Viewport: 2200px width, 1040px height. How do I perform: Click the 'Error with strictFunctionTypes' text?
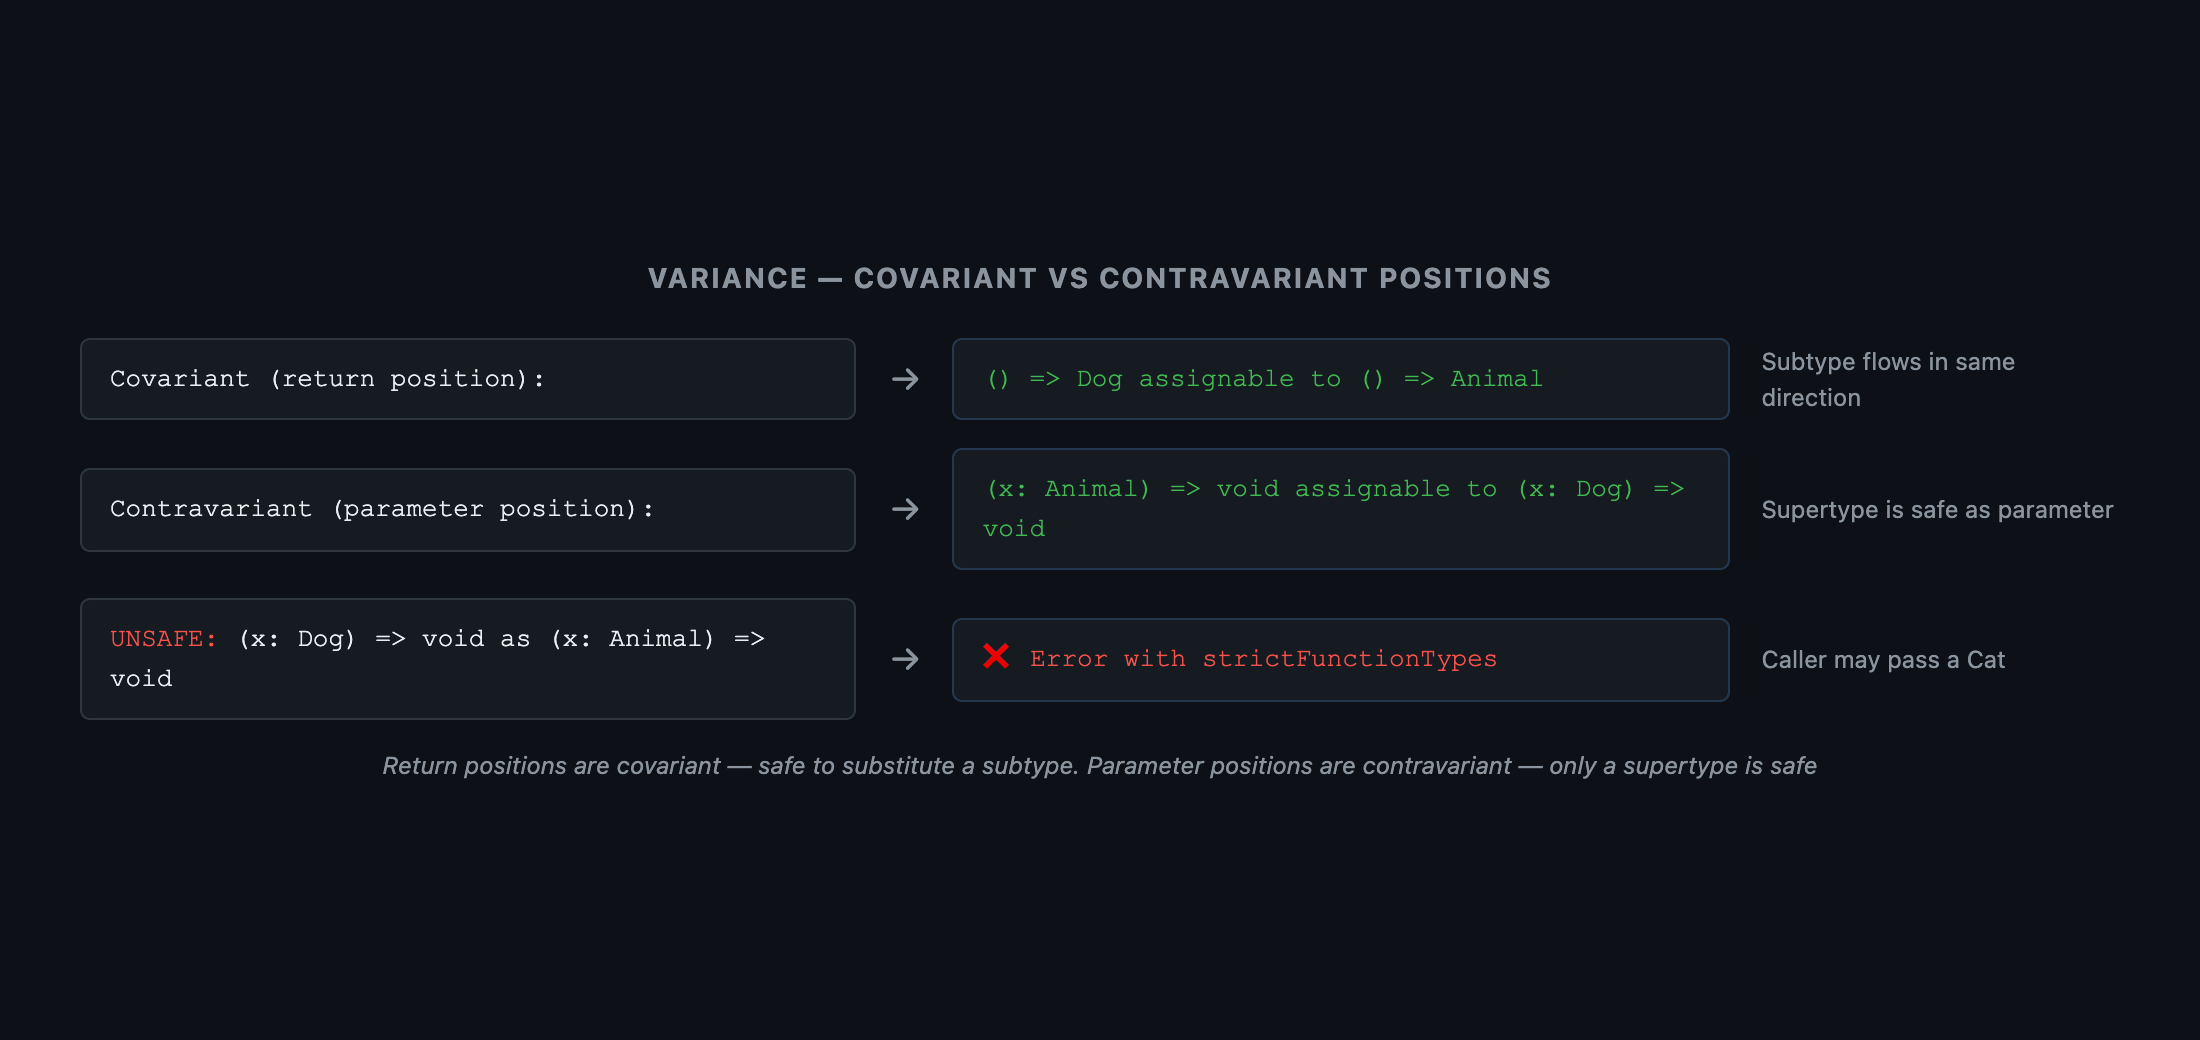click(x=1263, y=659)
